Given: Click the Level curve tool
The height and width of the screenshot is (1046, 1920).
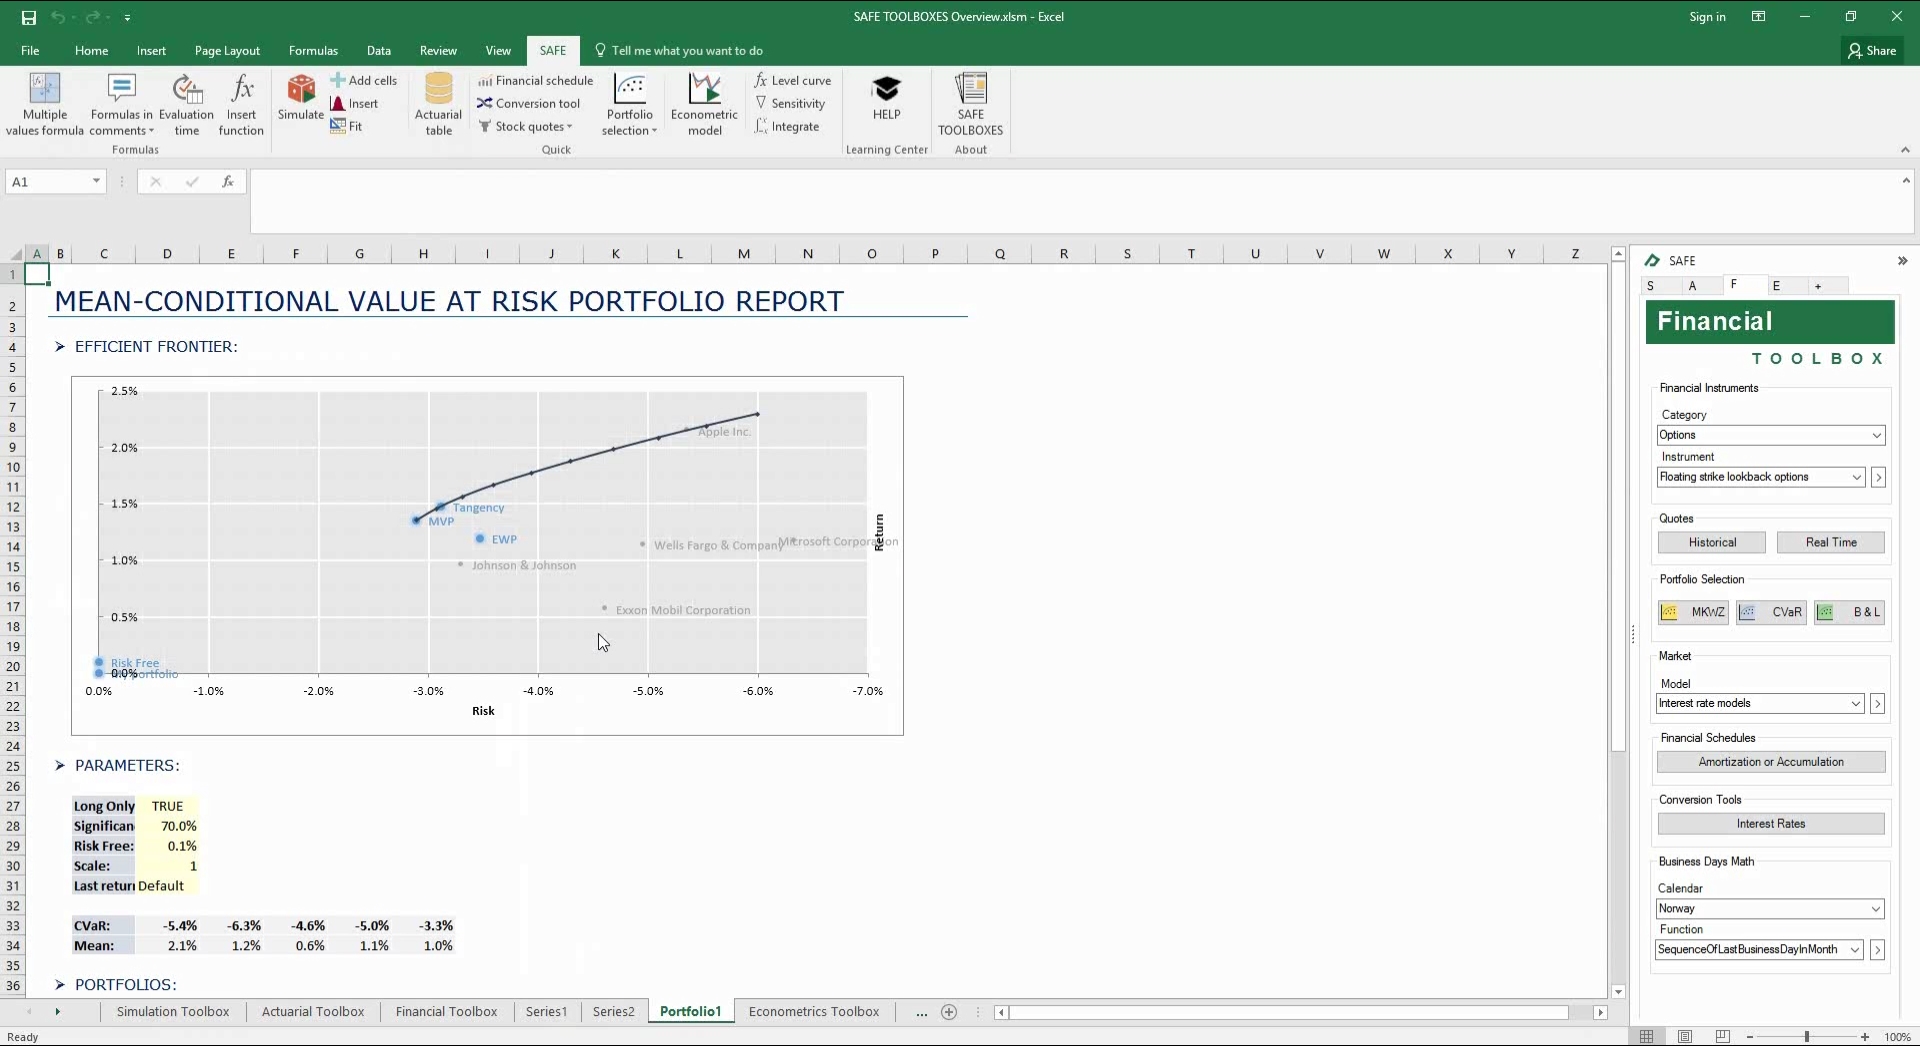Looking at the screenshot, I should pyautogui.click(x=793, y=80).
